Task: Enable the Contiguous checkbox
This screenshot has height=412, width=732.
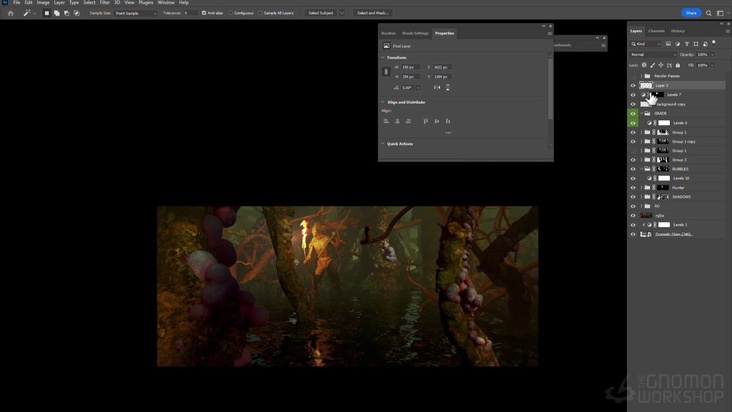Action: pyautogui.click(x=231, y=13)
